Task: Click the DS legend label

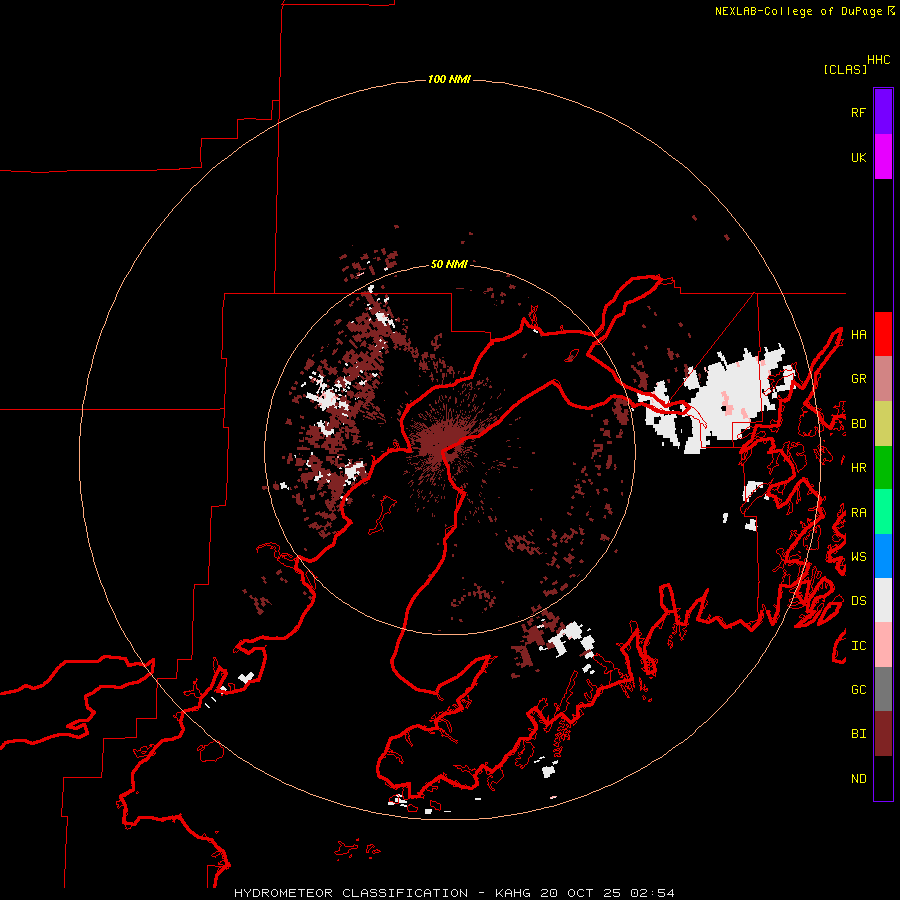Action: point(858,601)
